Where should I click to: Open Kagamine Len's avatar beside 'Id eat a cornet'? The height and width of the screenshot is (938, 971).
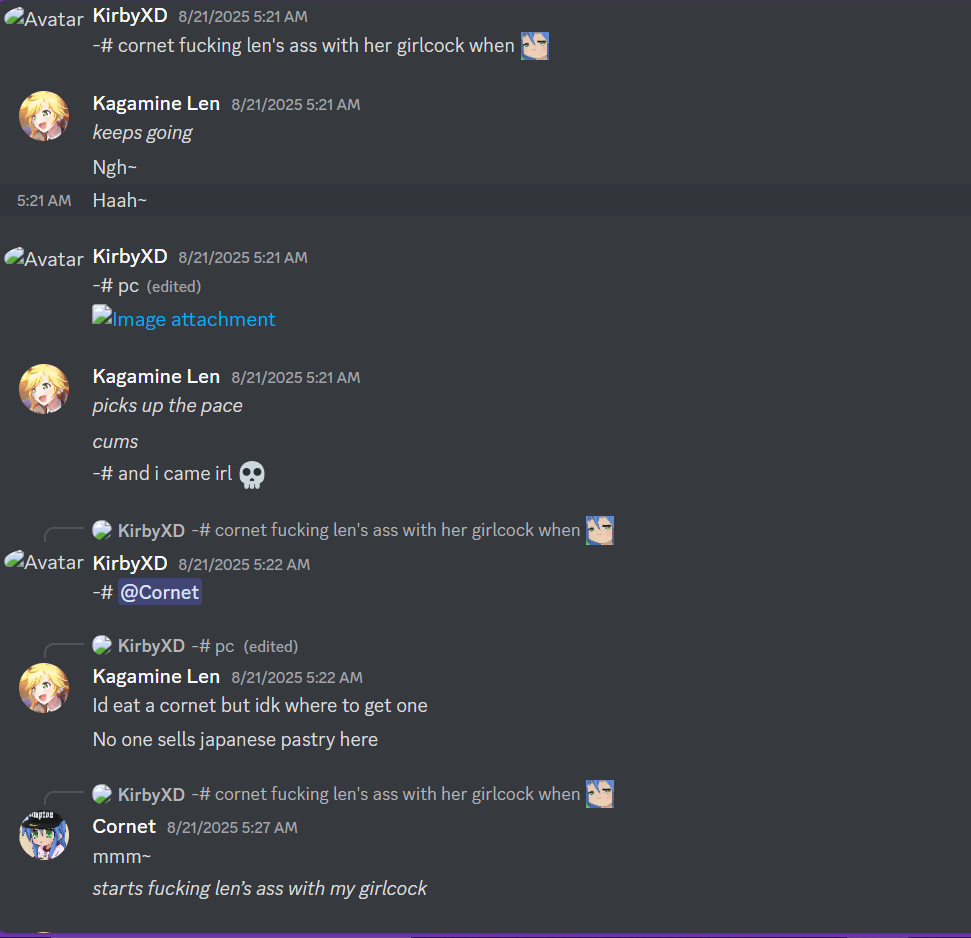(x=43, y=688)
